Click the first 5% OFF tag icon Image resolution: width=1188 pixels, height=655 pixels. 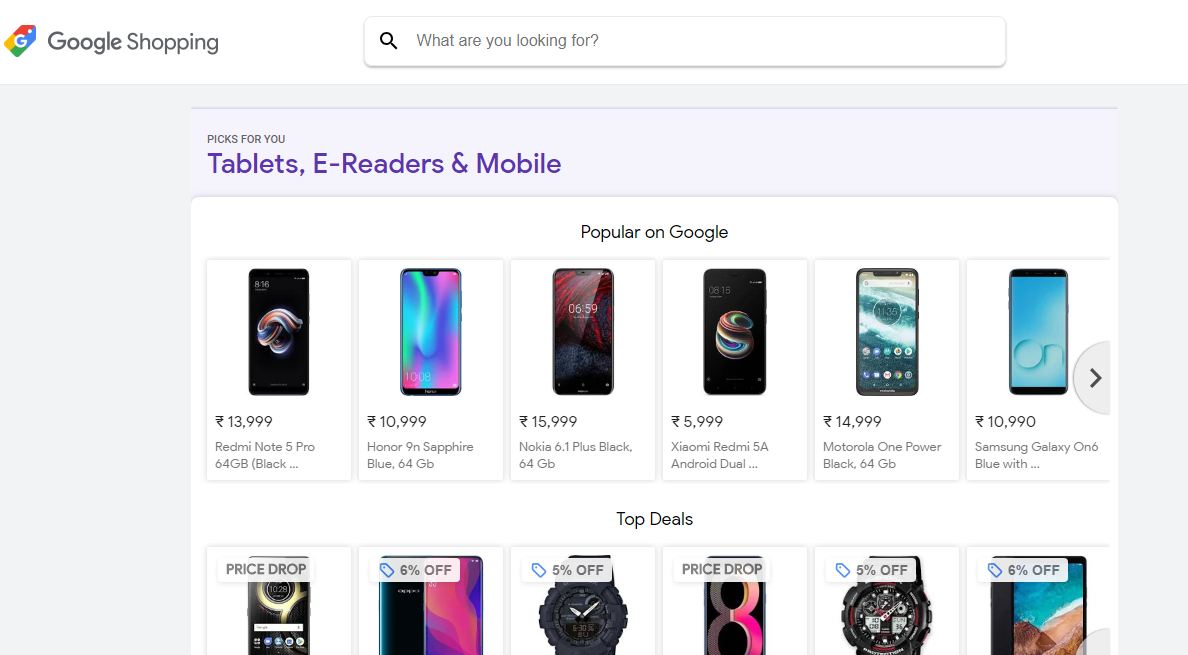coord(539,570)
